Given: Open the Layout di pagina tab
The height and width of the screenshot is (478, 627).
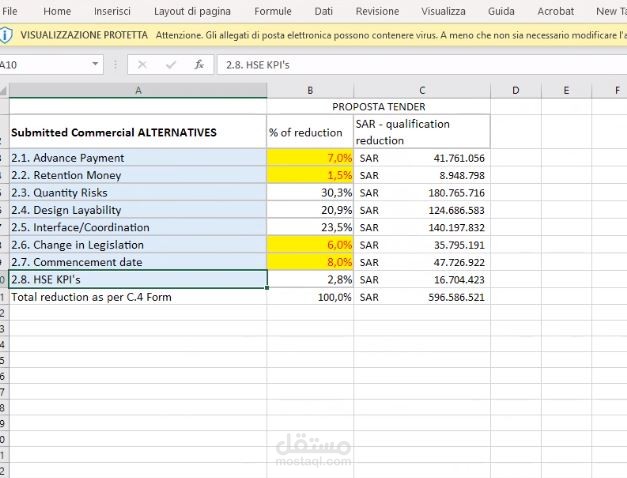Looking at the screenshot, I should 192,11.
